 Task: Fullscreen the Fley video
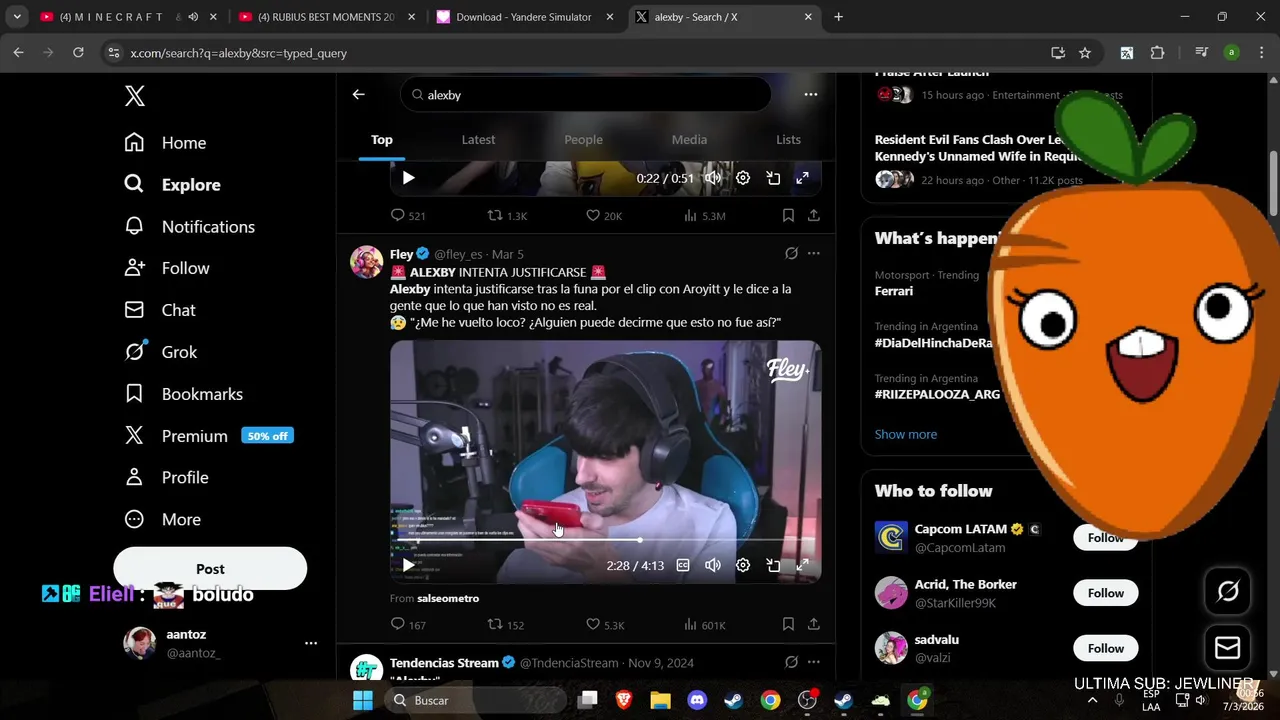pos(802,565)
